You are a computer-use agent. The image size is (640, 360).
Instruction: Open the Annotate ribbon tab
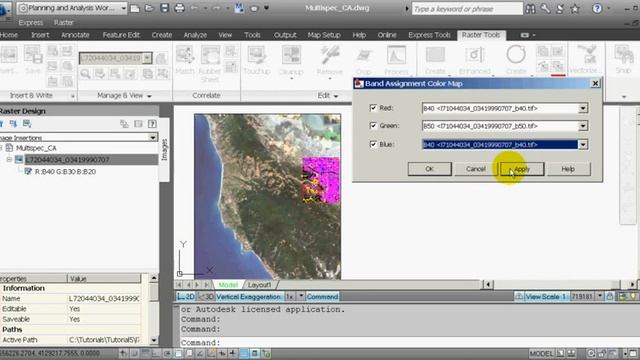click(75, 35)
